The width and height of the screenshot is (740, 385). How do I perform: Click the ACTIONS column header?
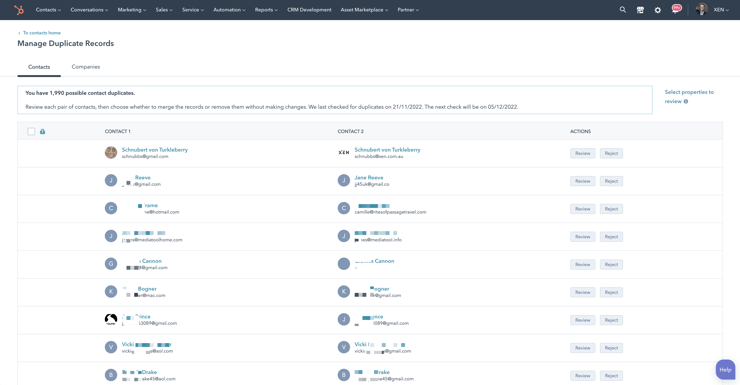pyautogui.click(x=580, y=132)
